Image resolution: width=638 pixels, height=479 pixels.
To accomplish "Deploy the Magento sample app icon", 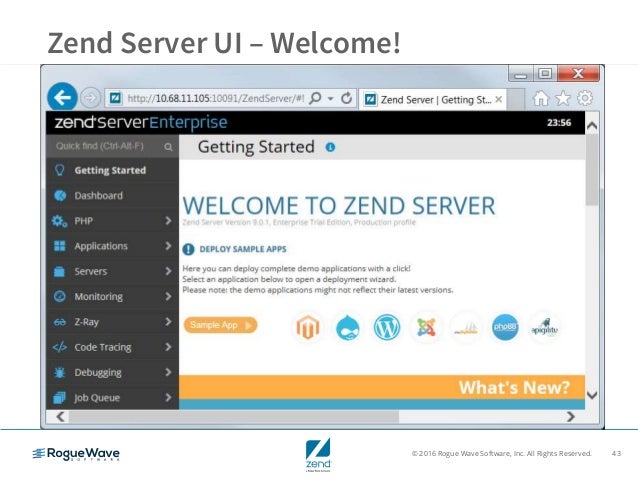I will point(308,327).
